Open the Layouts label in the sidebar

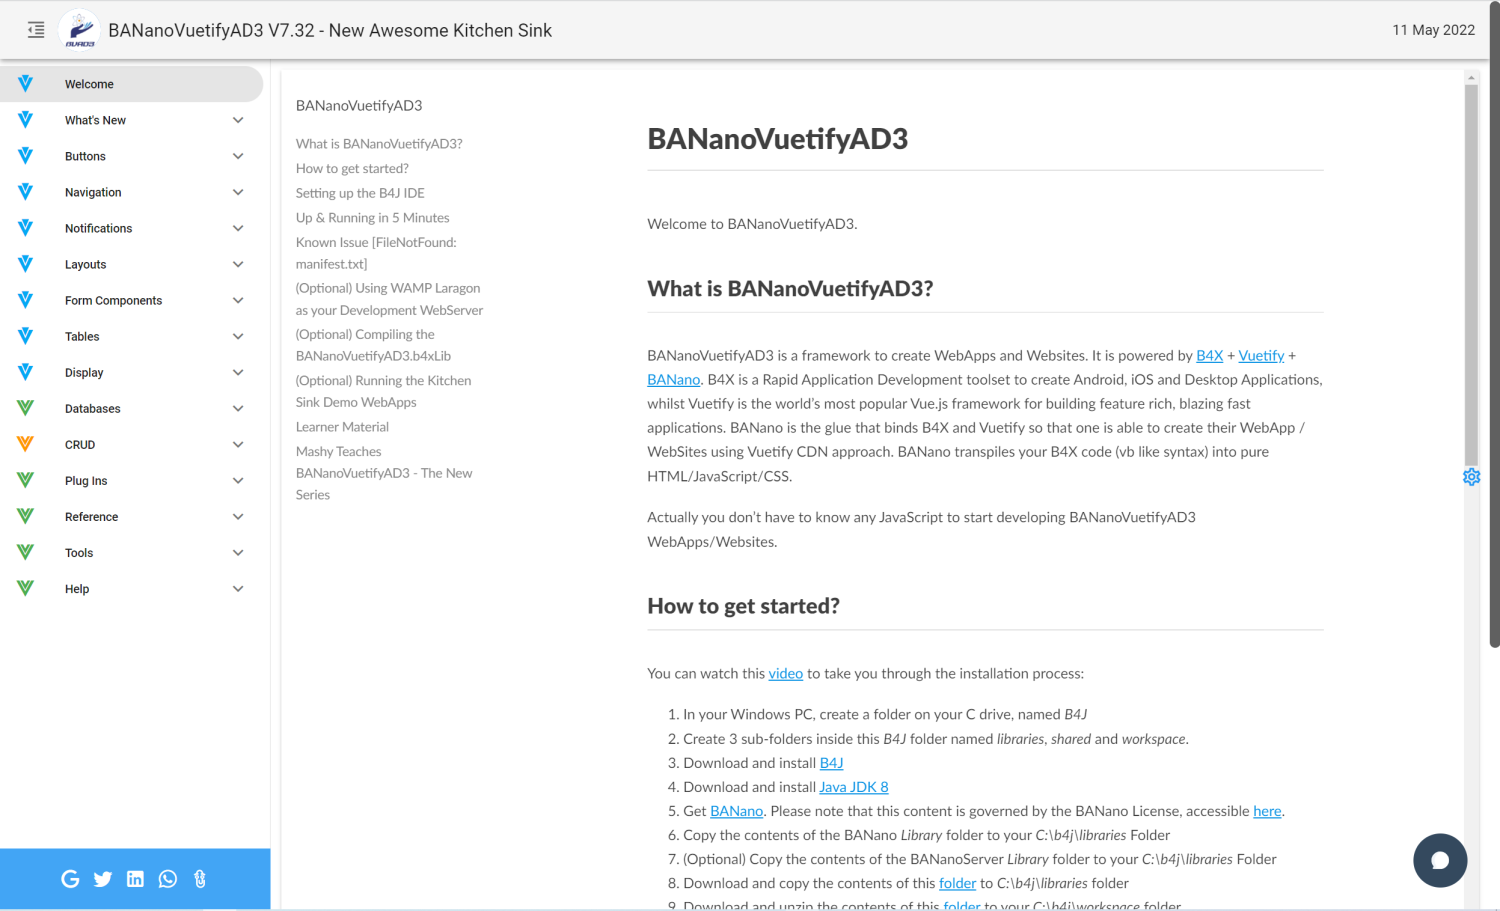(85, 264)
